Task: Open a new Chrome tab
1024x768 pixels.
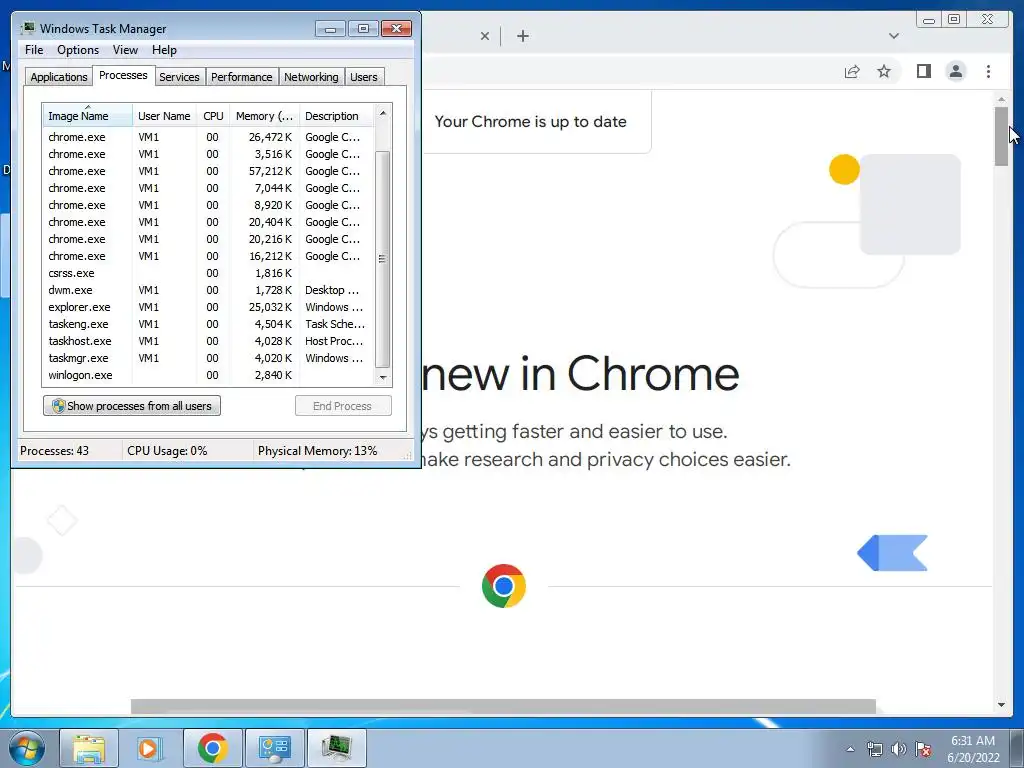Action: [x=522, y=36]
